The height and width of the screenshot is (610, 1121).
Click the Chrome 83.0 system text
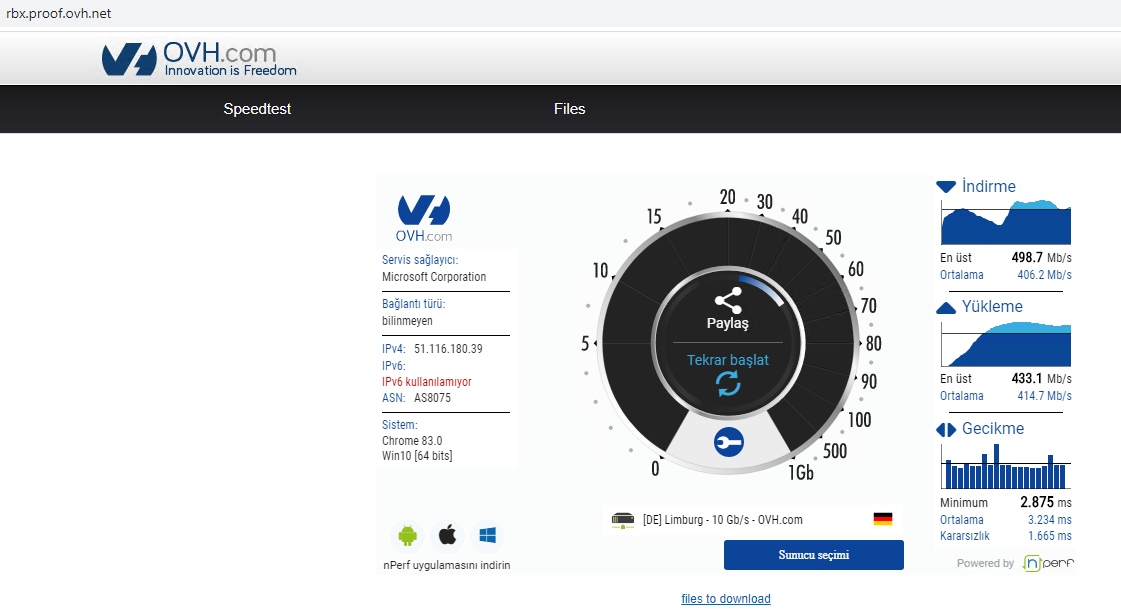click(x=412, y=441)
